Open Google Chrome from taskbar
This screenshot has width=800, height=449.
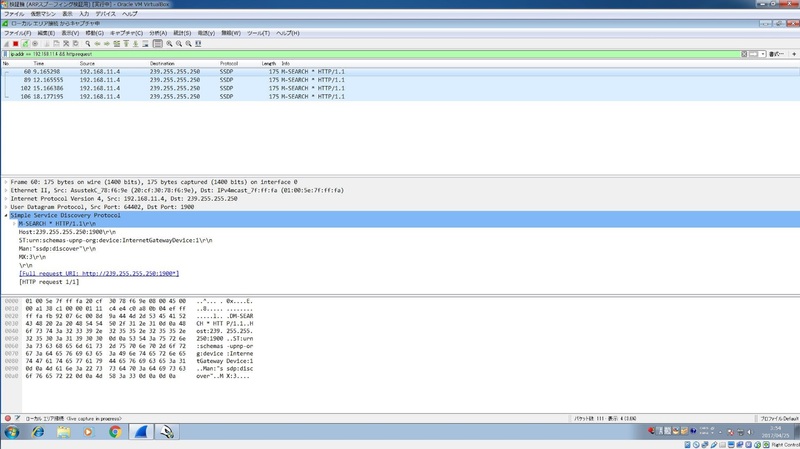[115, 432]
